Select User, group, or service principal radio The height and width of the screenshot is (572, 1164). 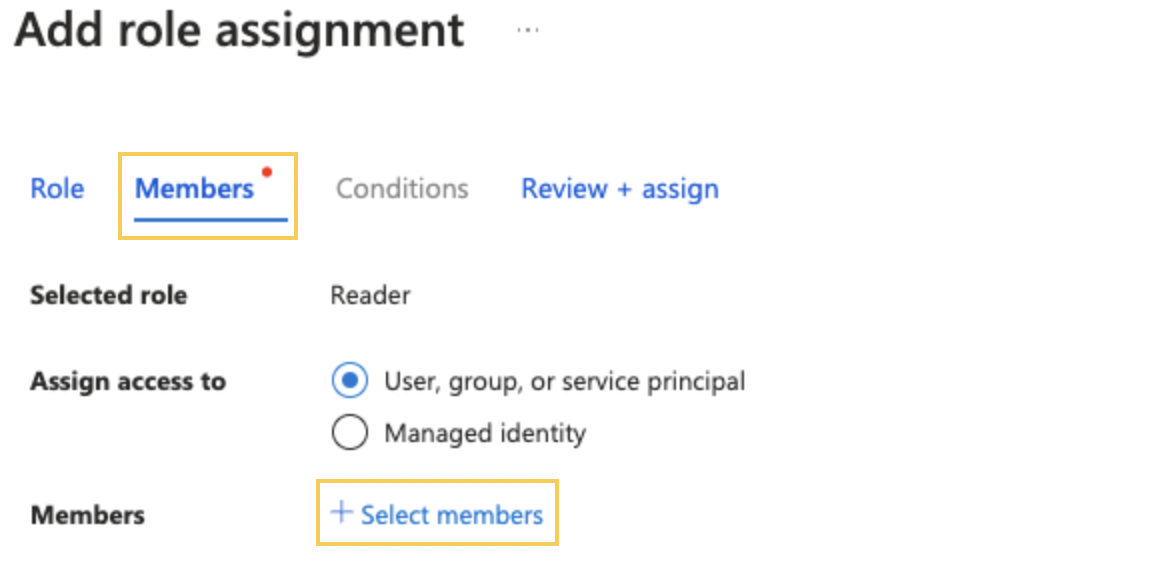point(350,381)
